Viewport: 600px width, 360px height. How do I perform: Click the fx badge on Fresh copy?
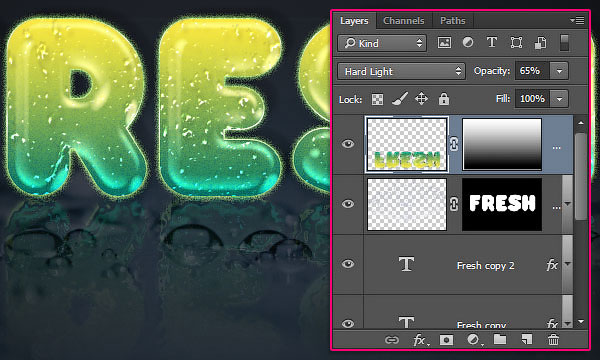pyautogui.click(x=552, y=324)
